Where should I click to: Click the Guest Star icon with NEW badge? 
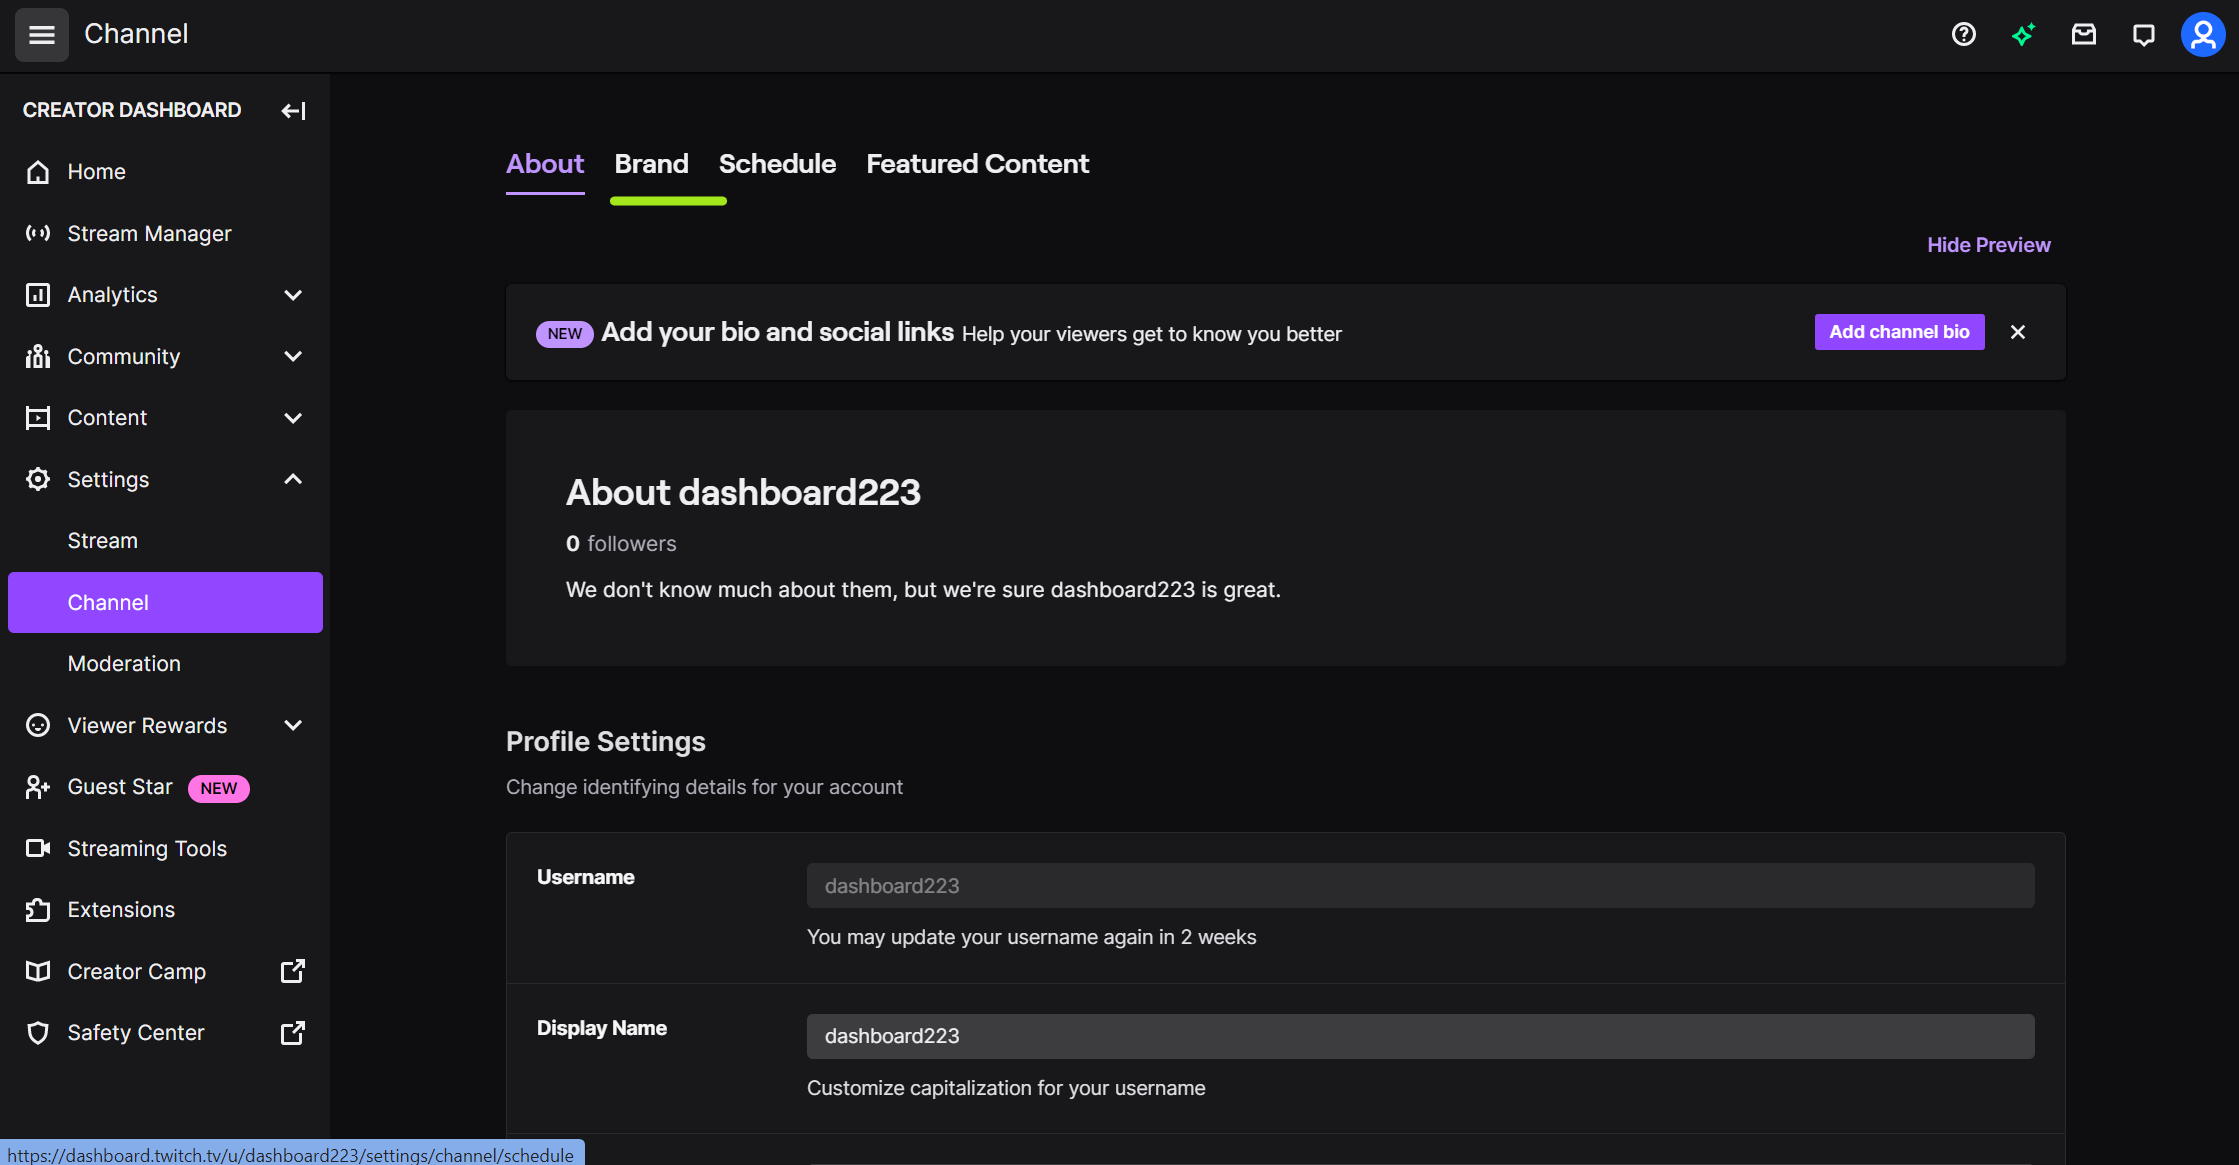tap(39, 788)
